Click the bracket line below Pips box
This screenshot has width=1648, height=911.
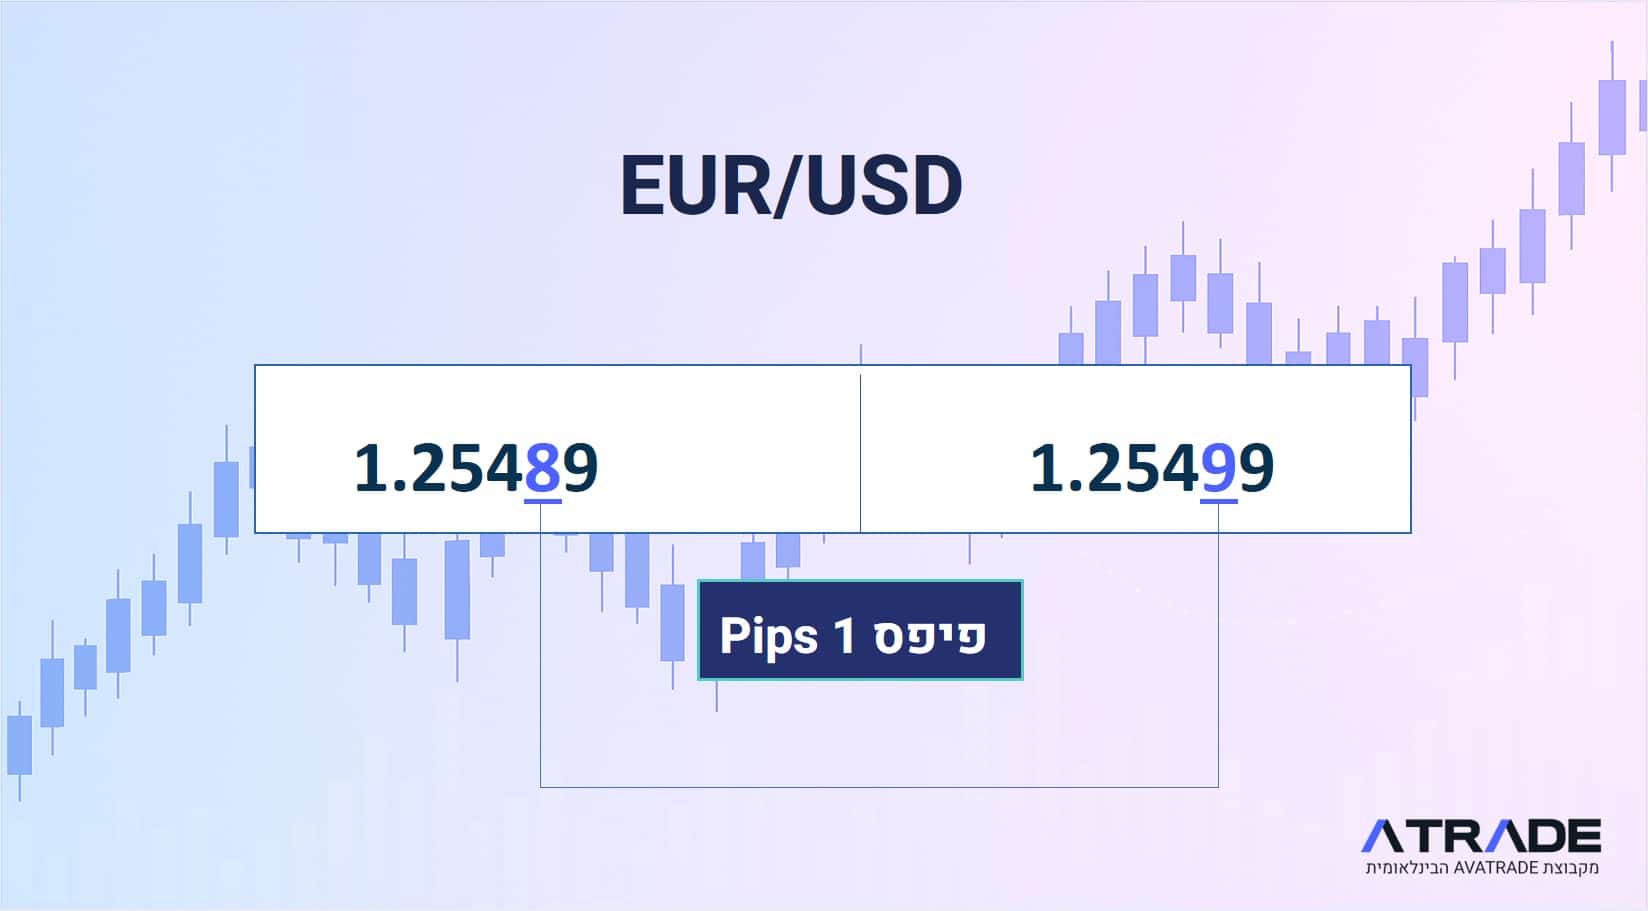point(879,787)
